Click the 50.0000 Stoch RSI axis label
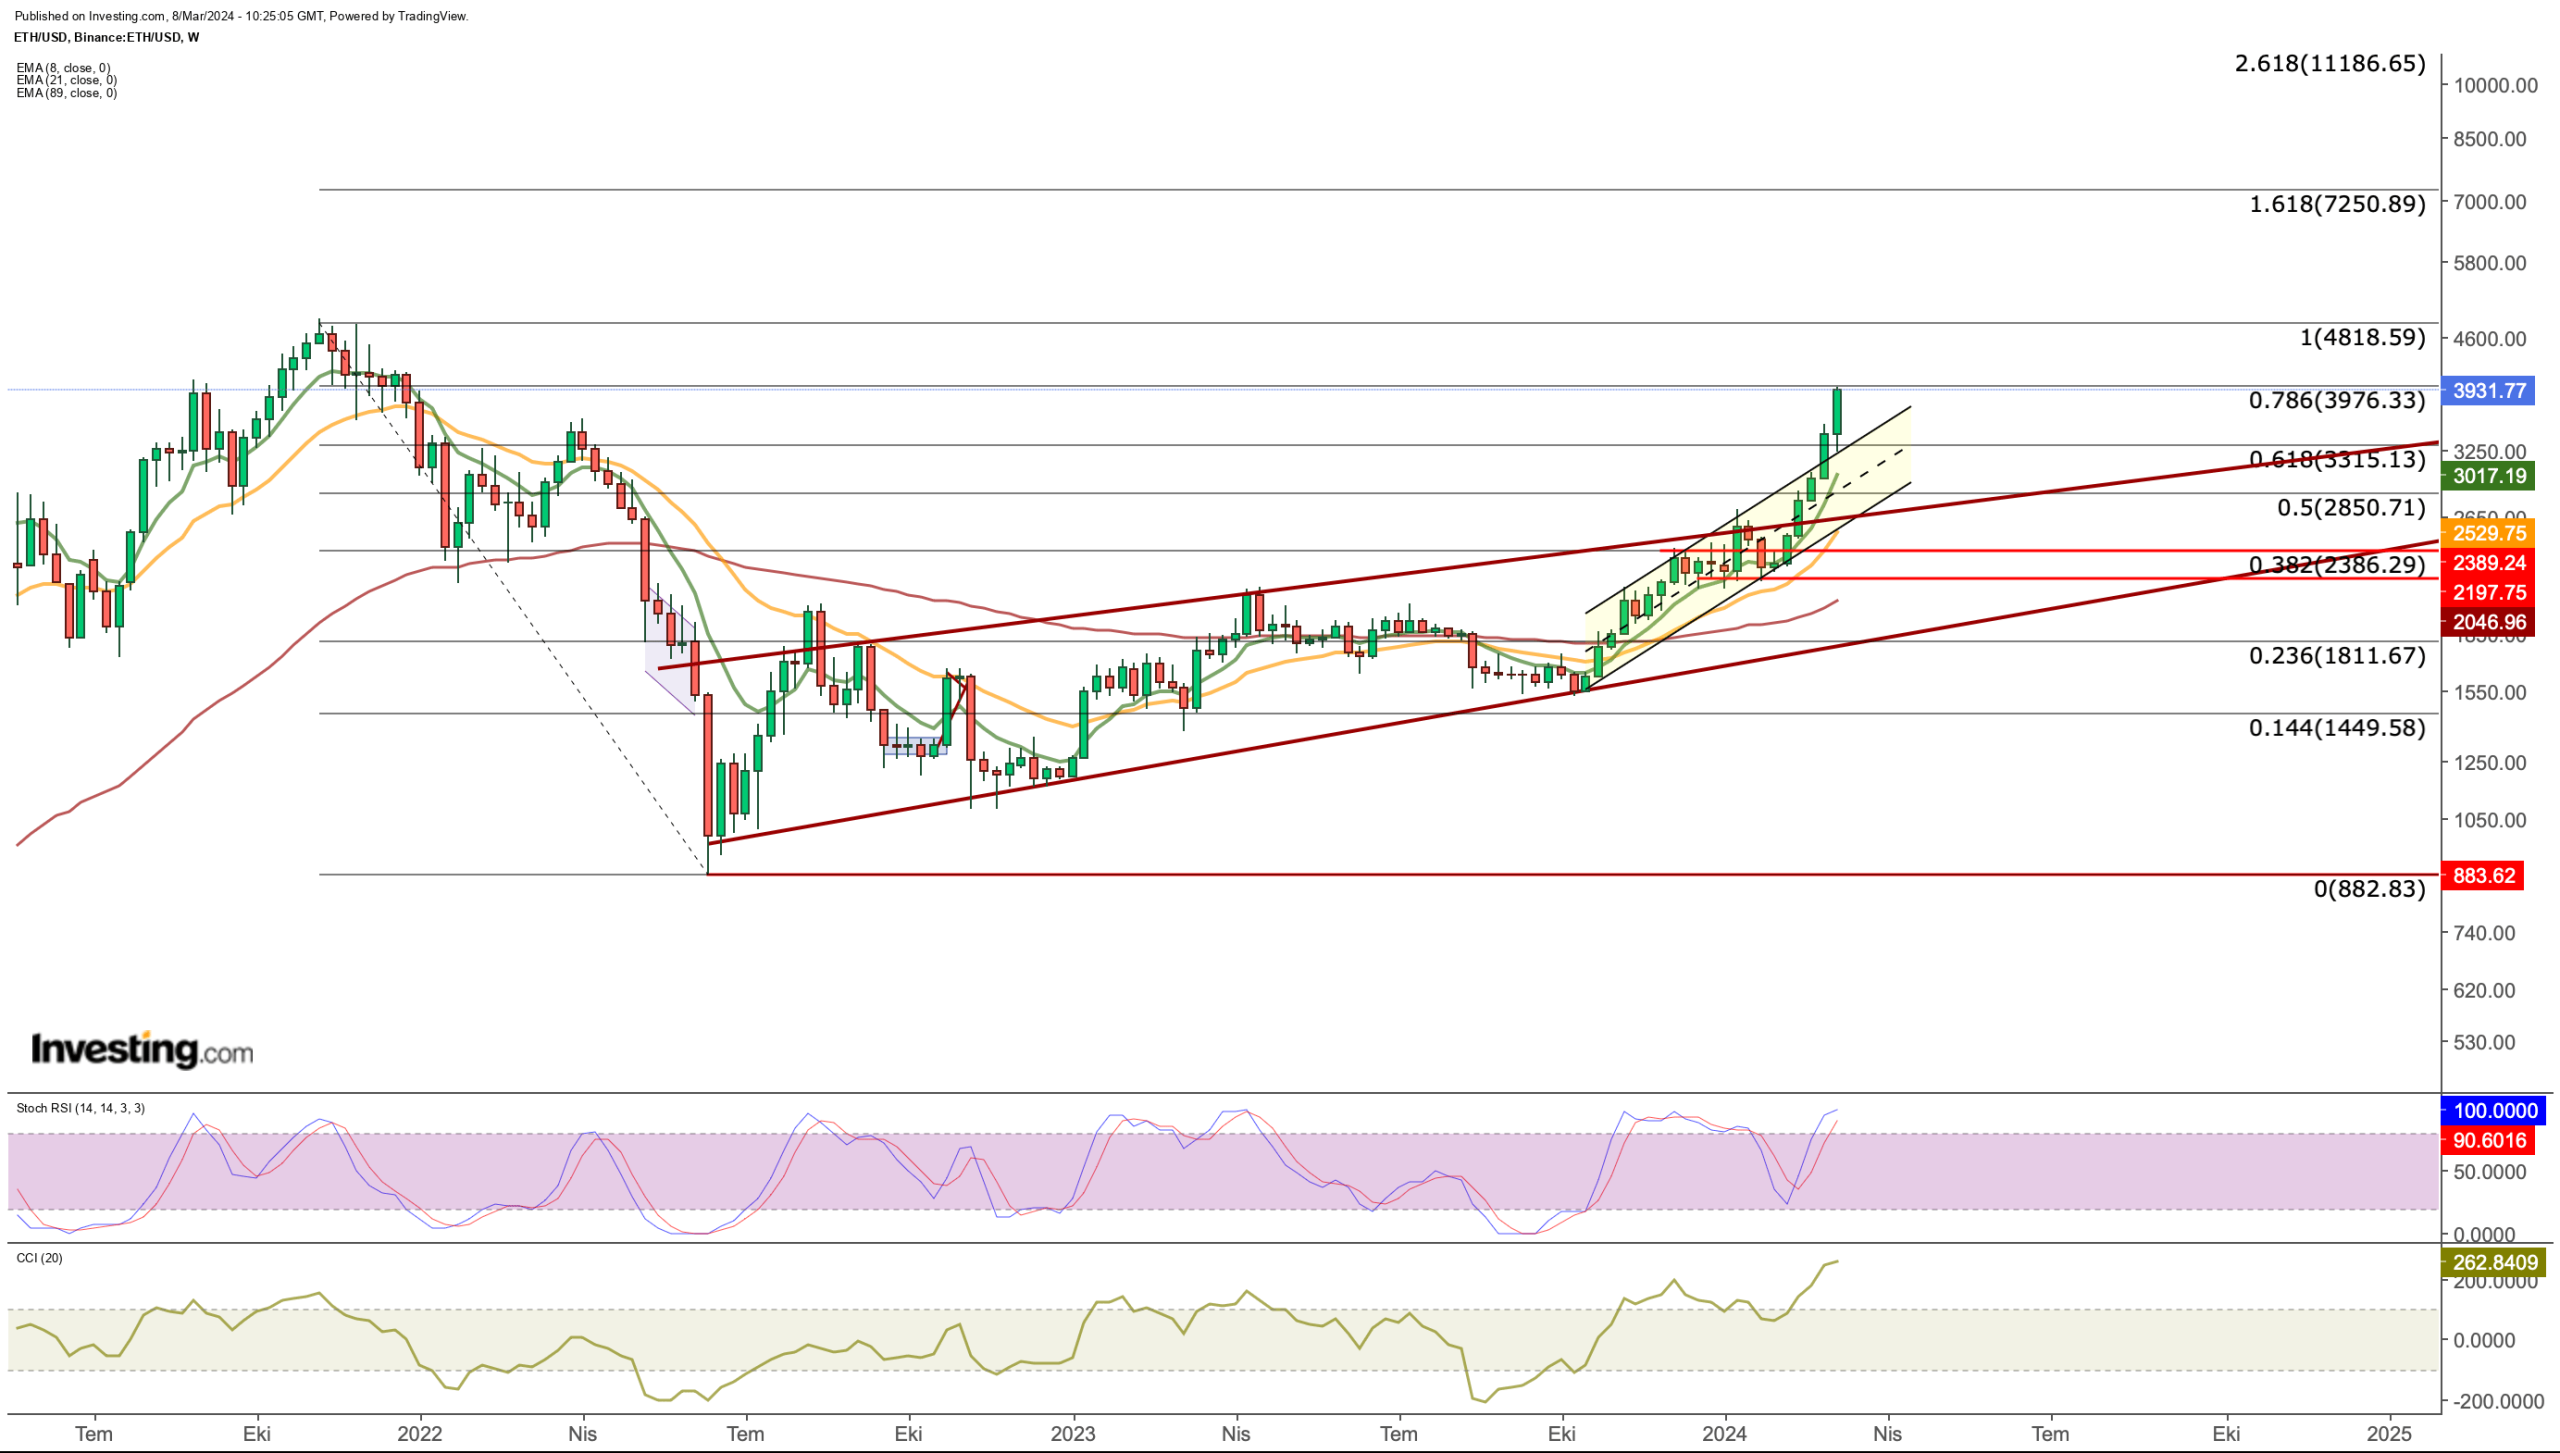The width and height of the screenshot is (2560, 1453). pos(2490,1172)
